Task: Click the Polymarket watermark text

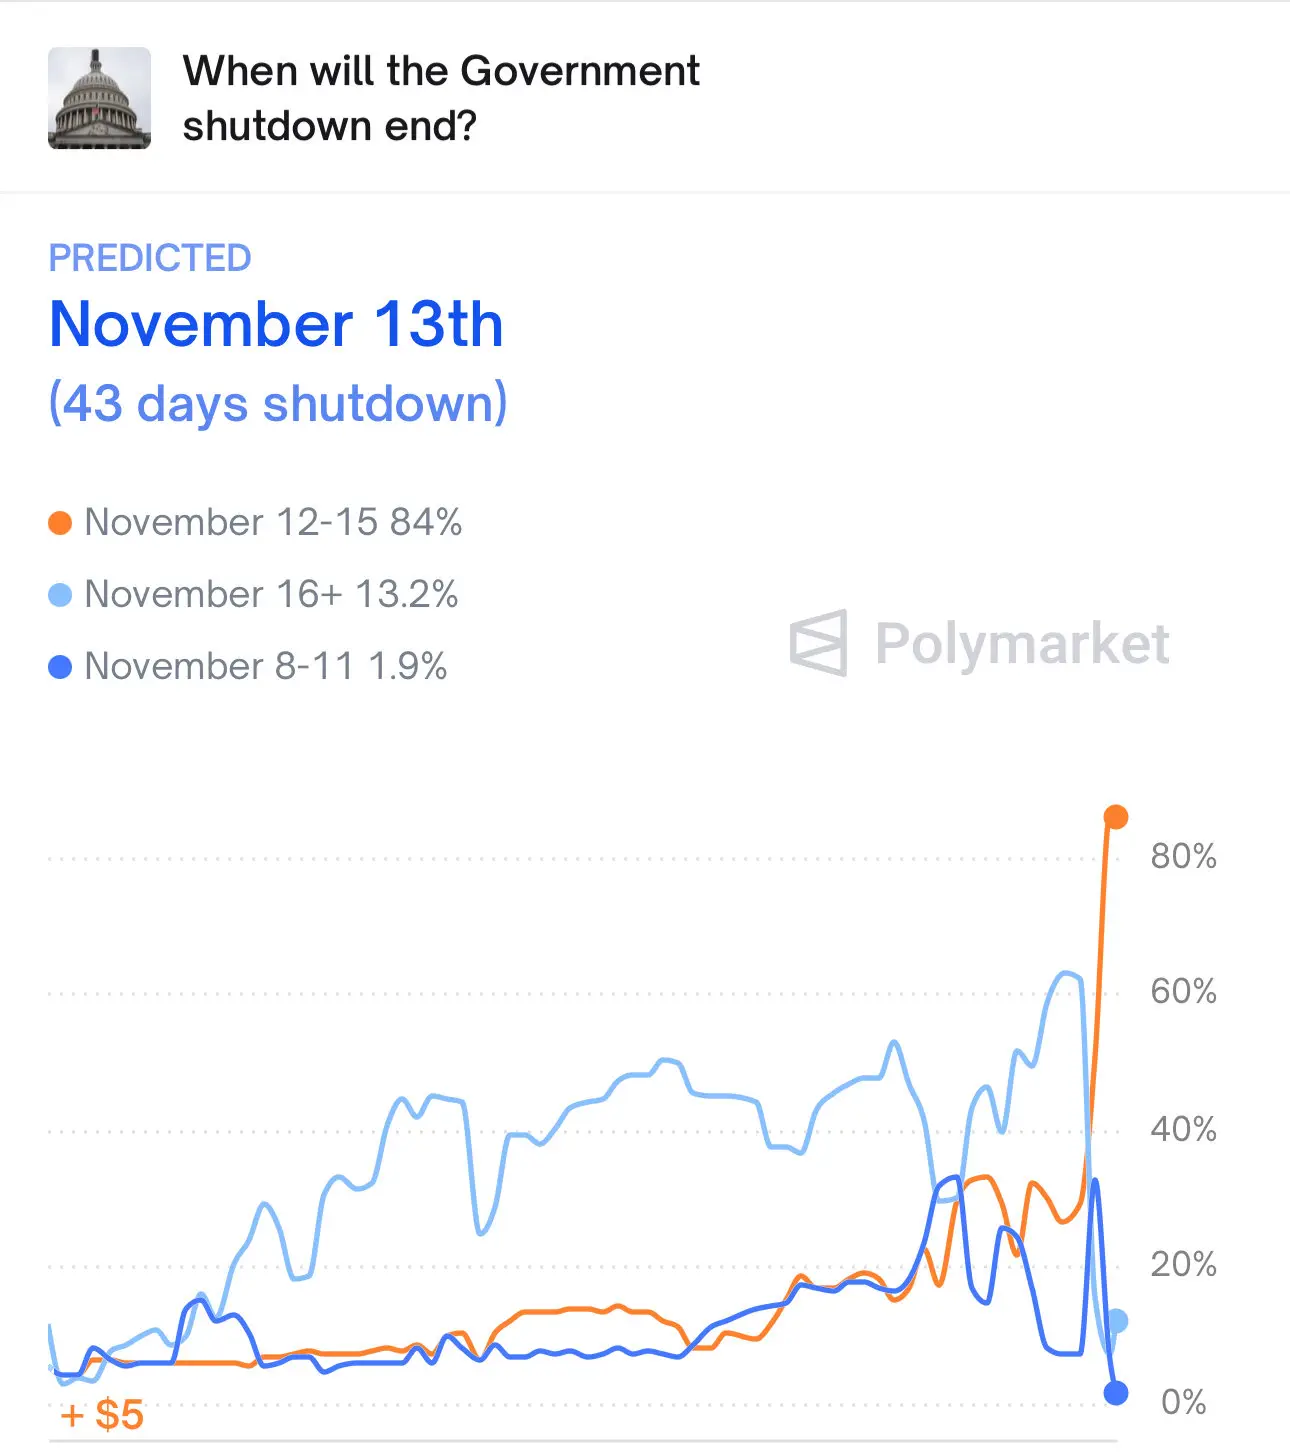Action: pos(1021,643)
